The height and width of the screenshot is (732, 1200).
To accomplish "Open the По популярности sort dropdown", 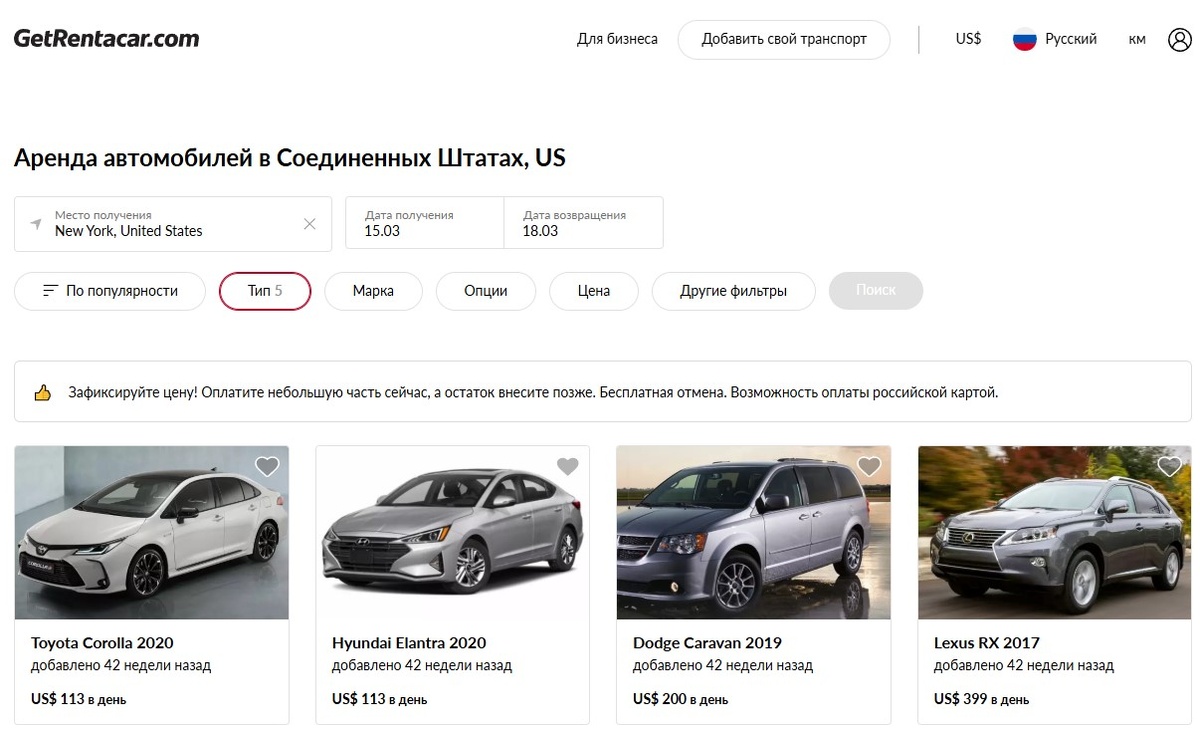I will click(110, 291).
